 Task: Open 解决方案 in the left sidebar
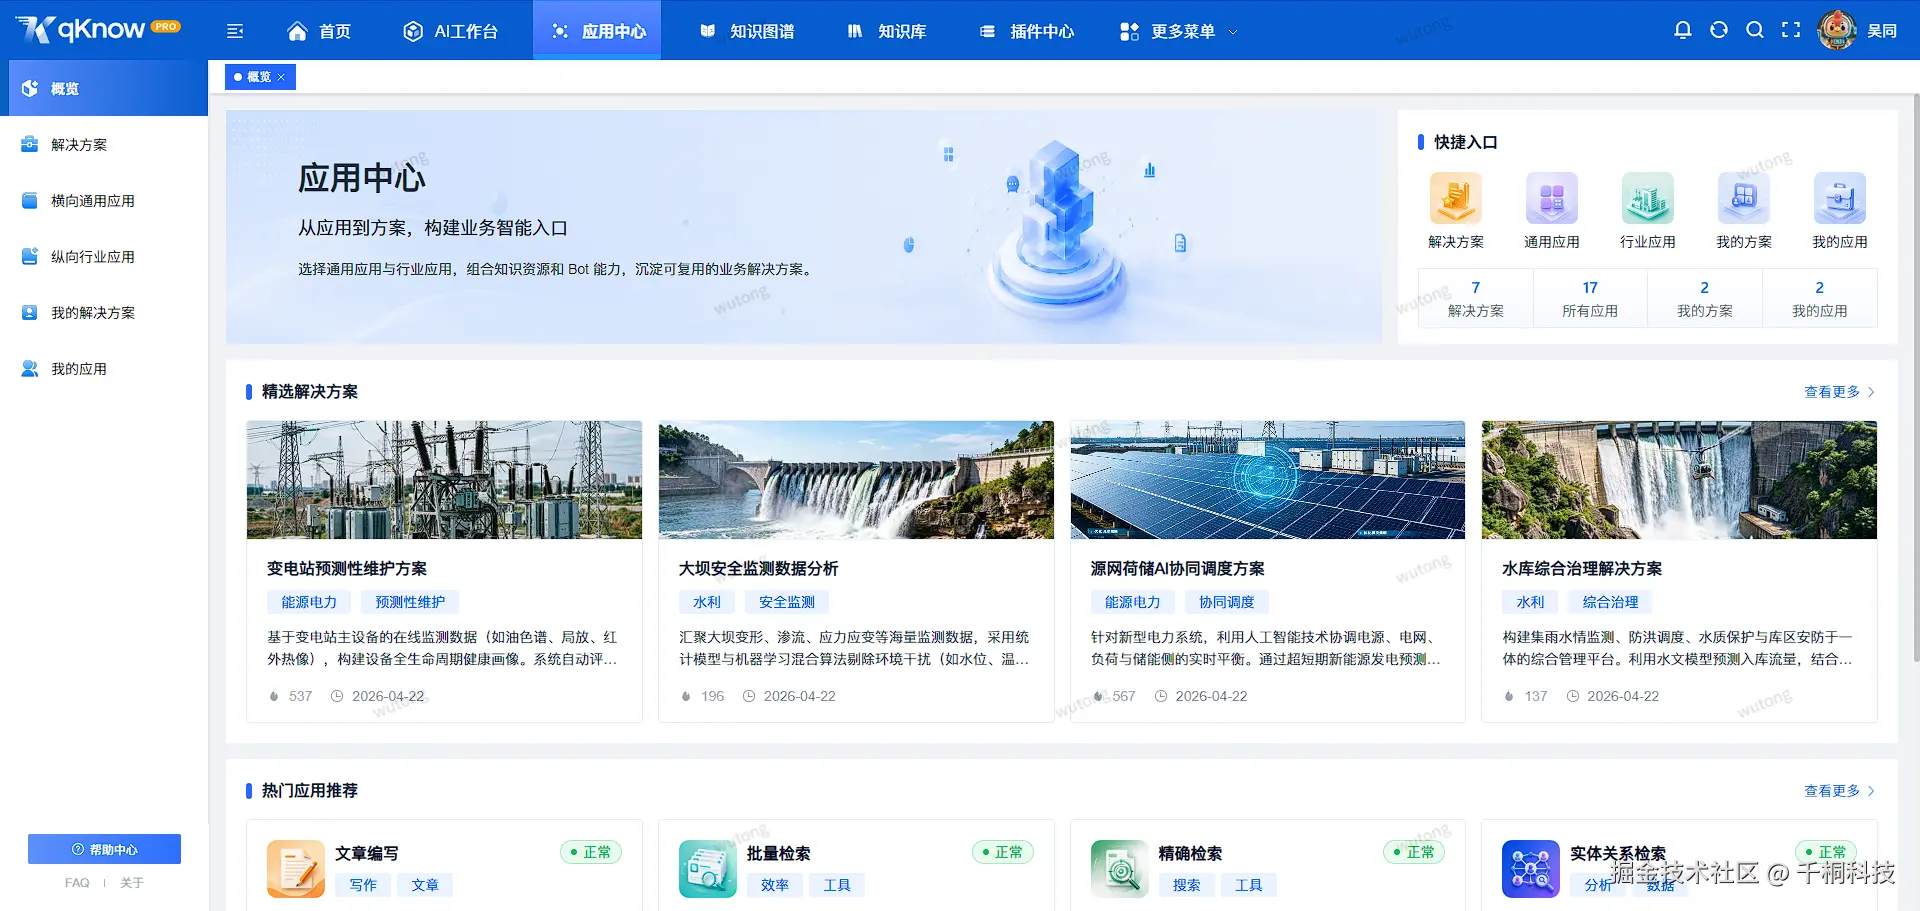104,145
